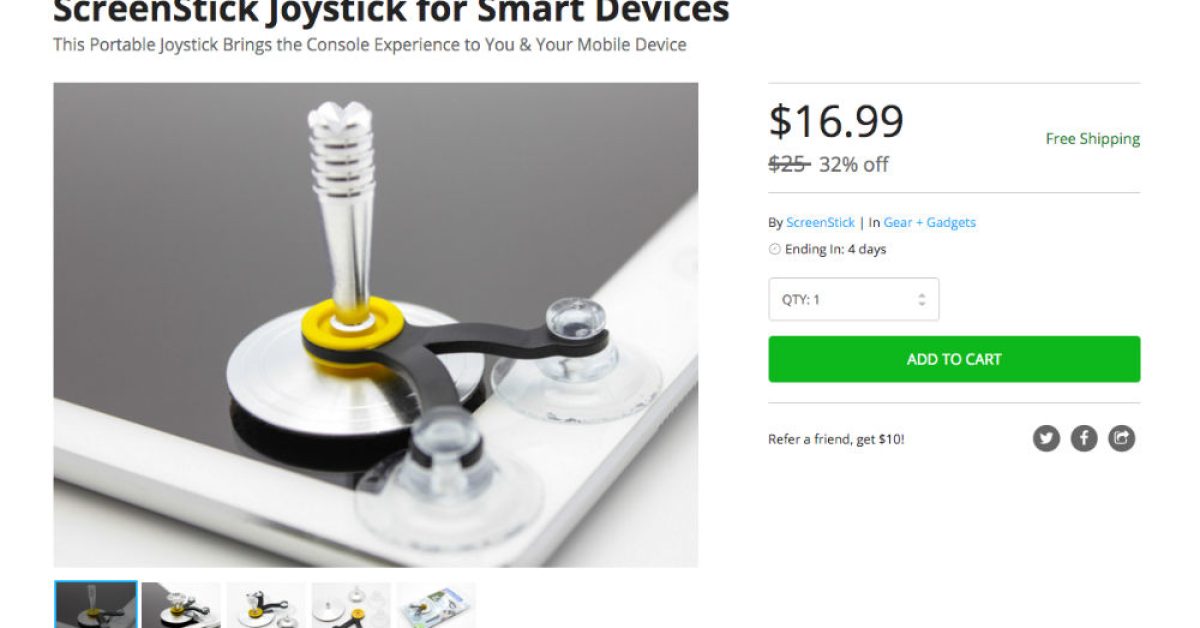Open the Gear + Gadgets category
Screen dimensions: 1200x628
tap(929, 223)
